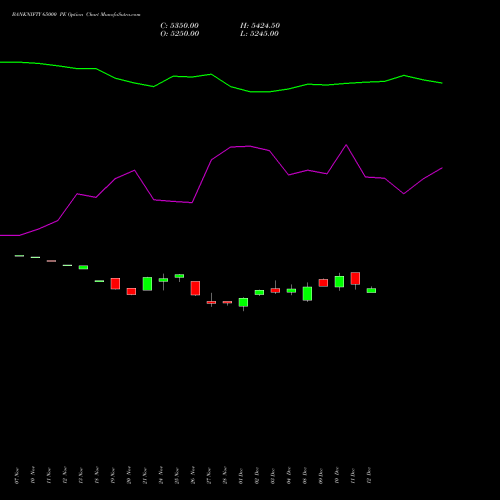Select the small red candlestick for 27 Nov
Screen dimensions: 500x500
pos(211,302)
